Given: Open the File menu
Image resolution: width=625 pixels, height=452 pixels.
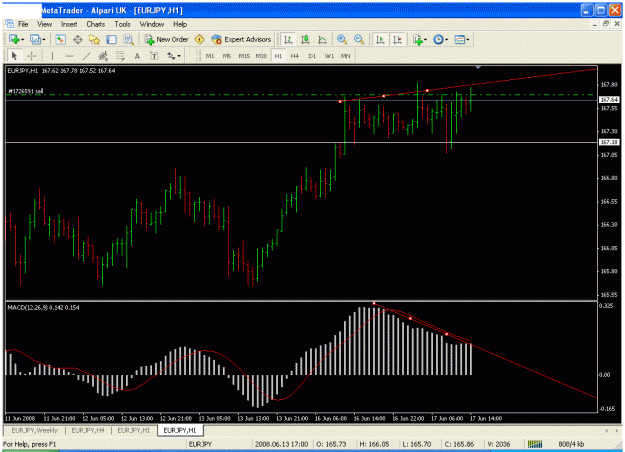Looking at the screenshot, I should click(23, 24).
